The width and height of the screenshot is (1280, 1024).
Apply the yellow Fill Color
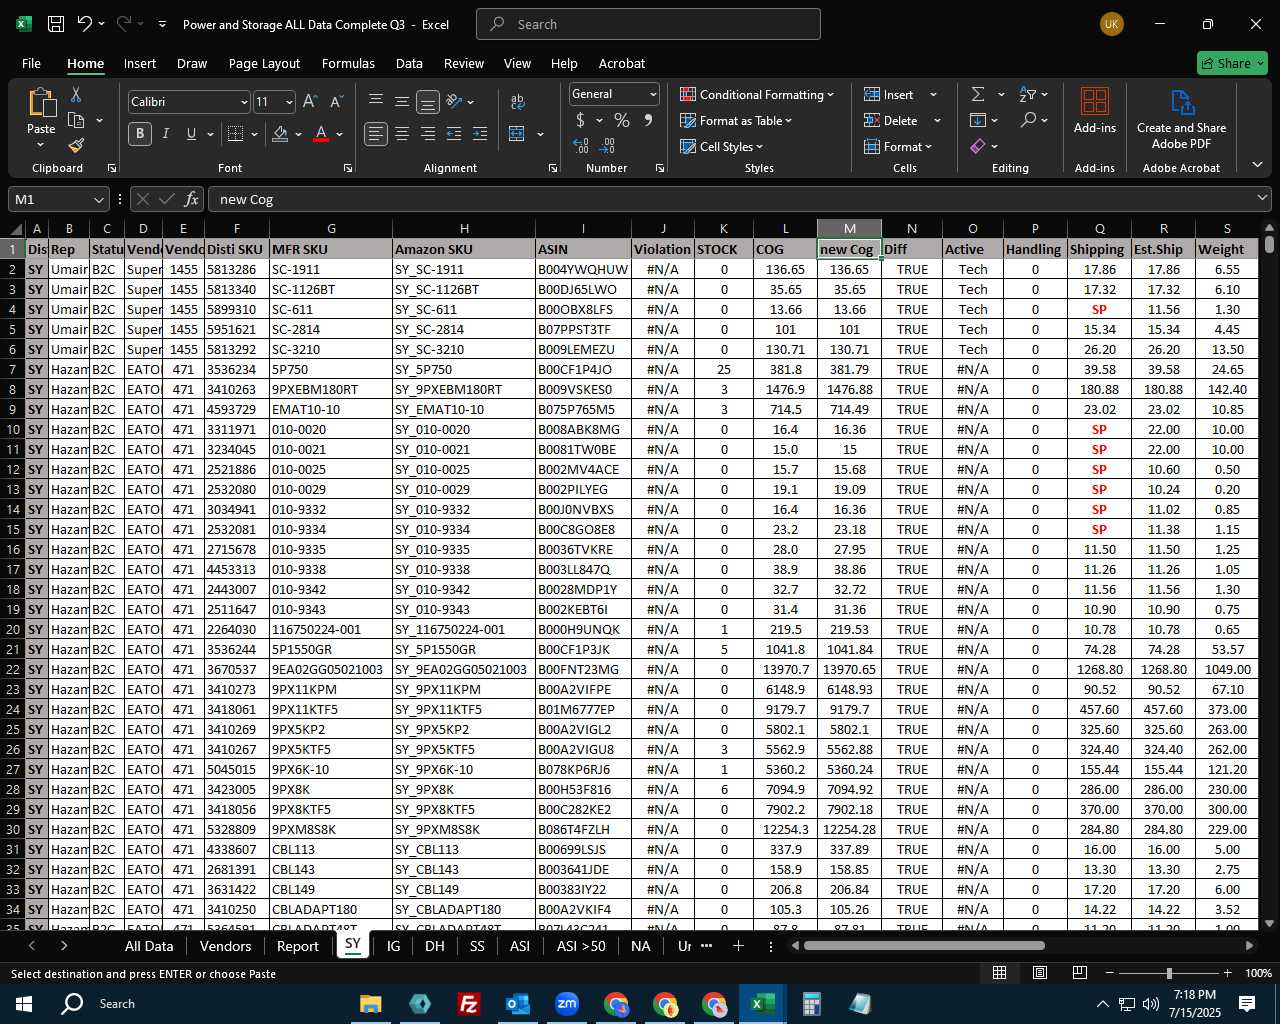tap(280, 134)
